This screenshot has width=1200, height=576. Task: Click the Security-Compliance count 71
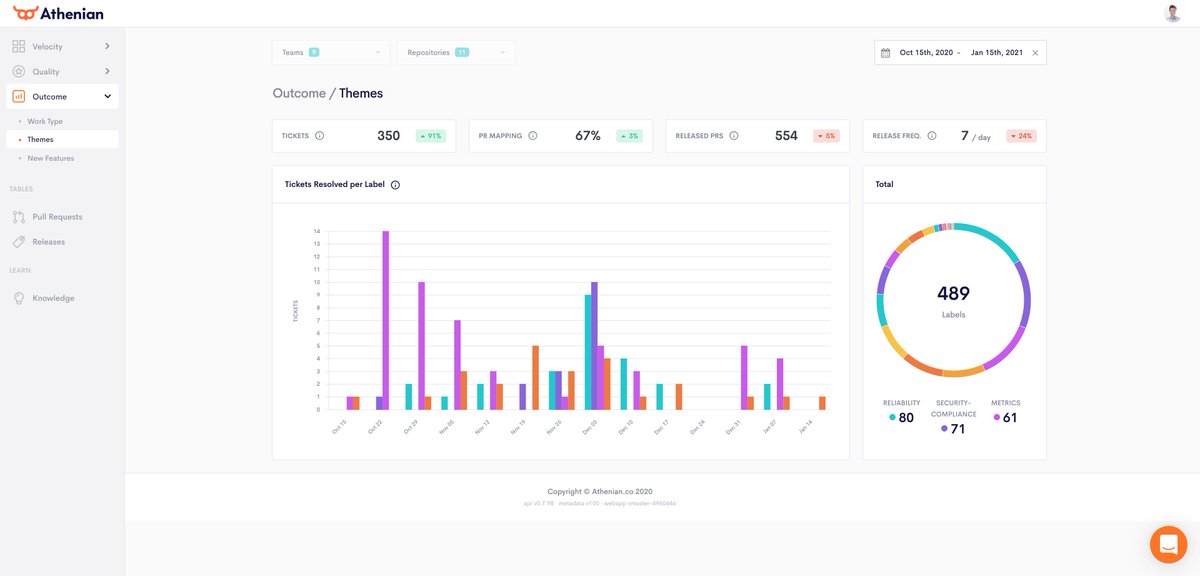tap(957, 429)
